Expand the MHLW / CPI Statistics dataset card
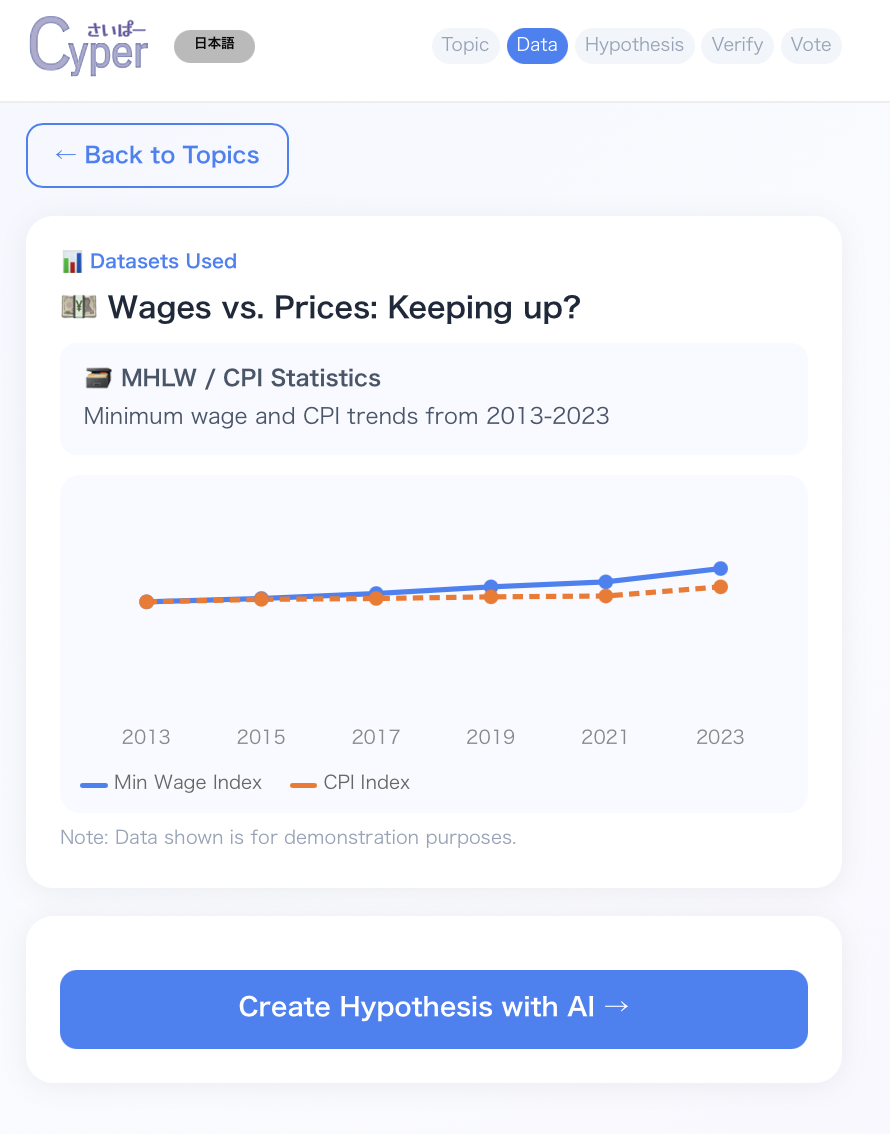 434,398
